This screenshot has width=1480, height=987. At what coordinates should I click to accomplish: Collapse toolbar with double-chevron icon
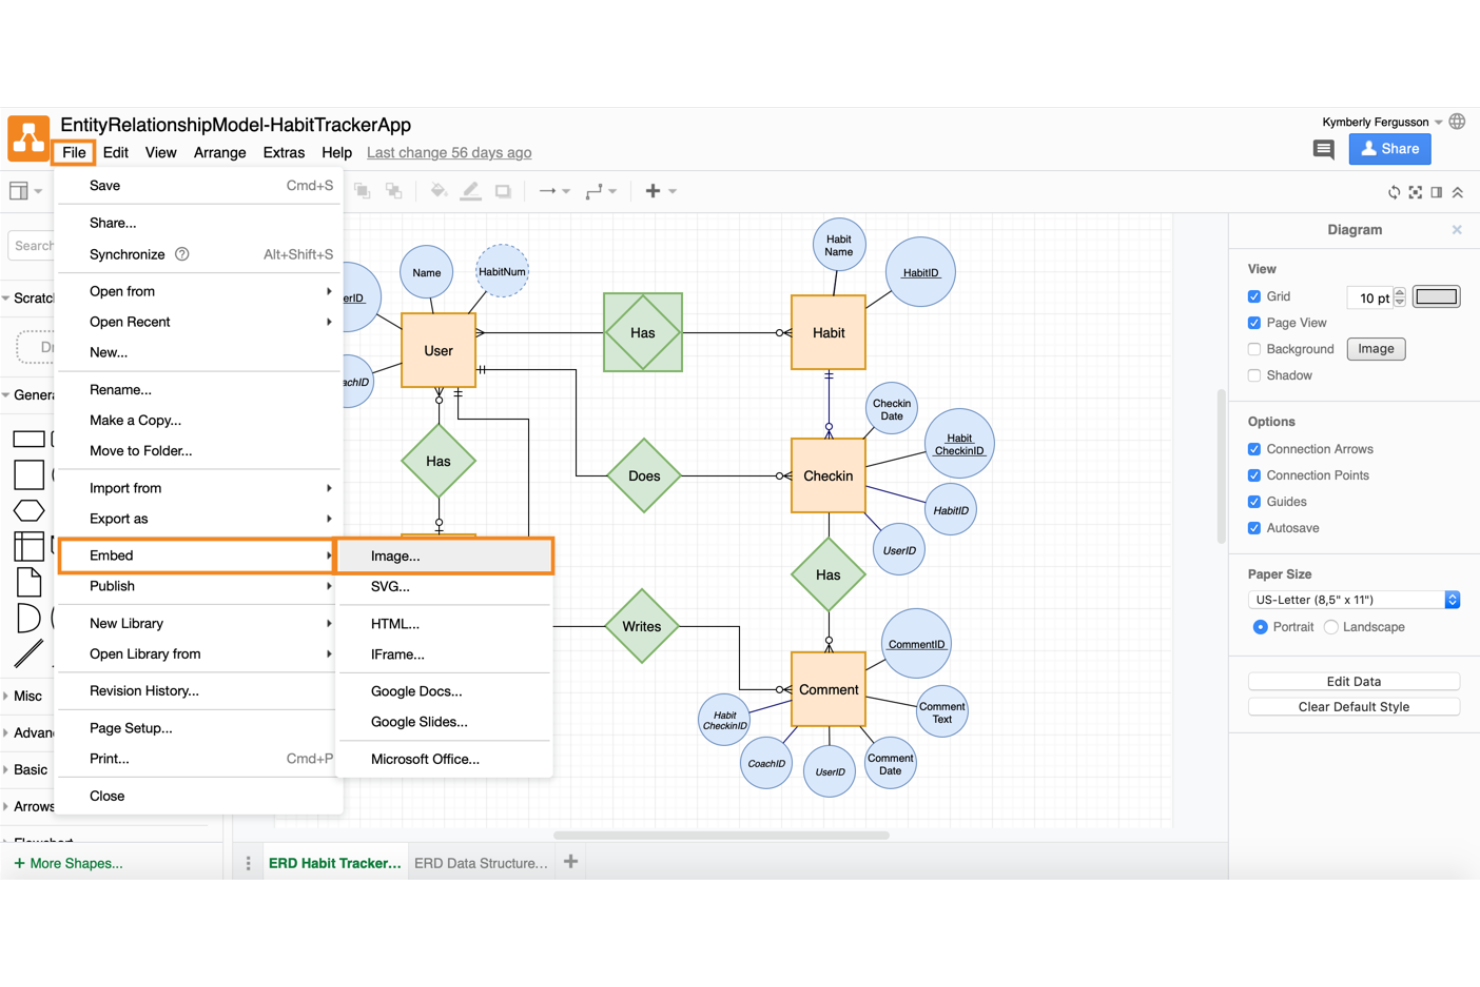1458,192
